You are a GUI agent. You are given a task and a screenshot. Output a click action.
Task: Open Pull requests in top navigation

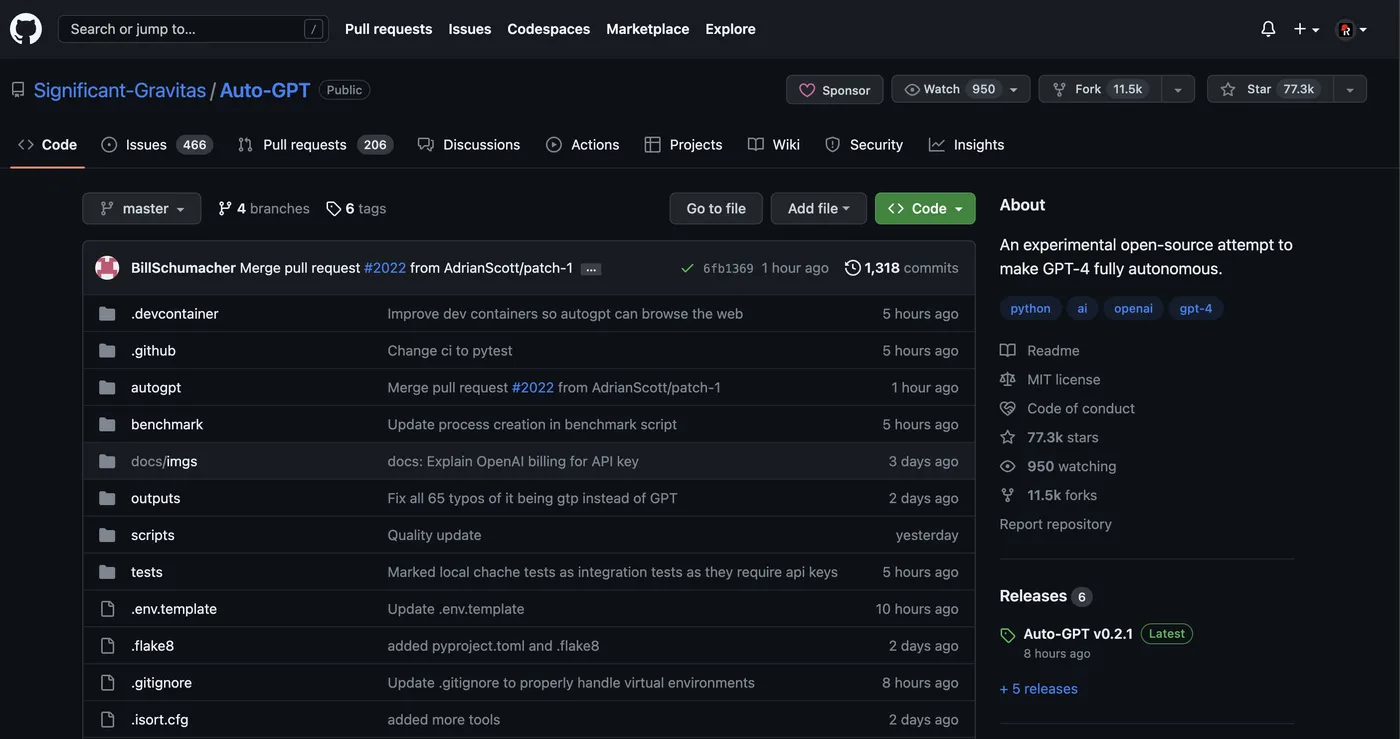coord(388,29)
